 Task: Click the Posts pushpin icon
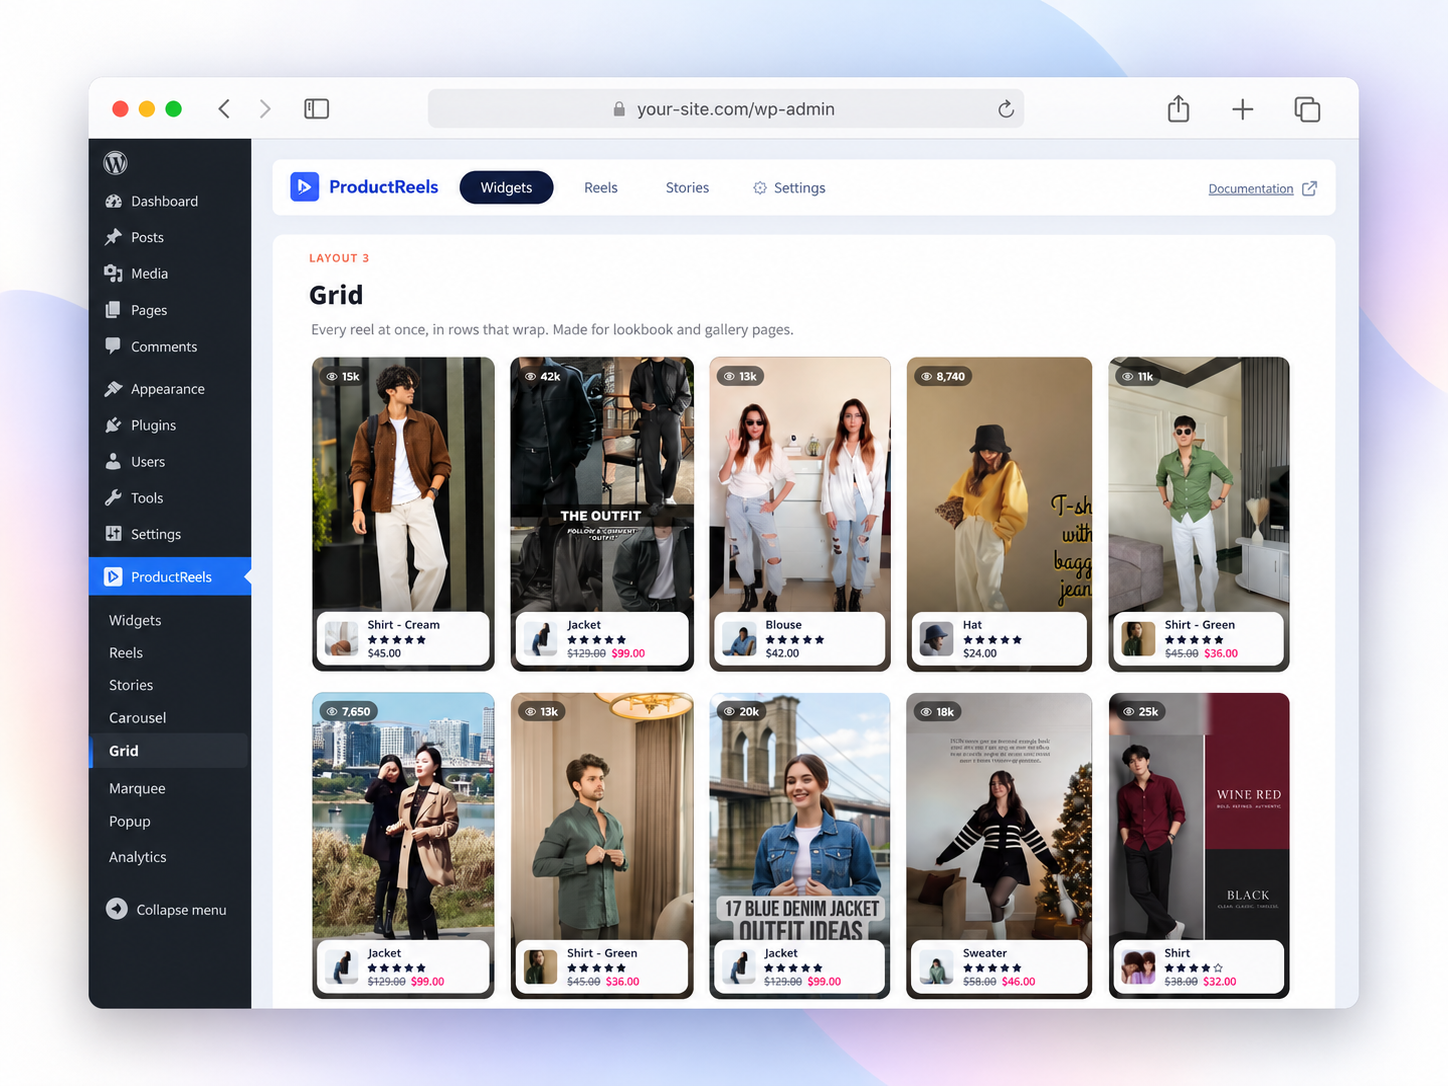point(114,237)
